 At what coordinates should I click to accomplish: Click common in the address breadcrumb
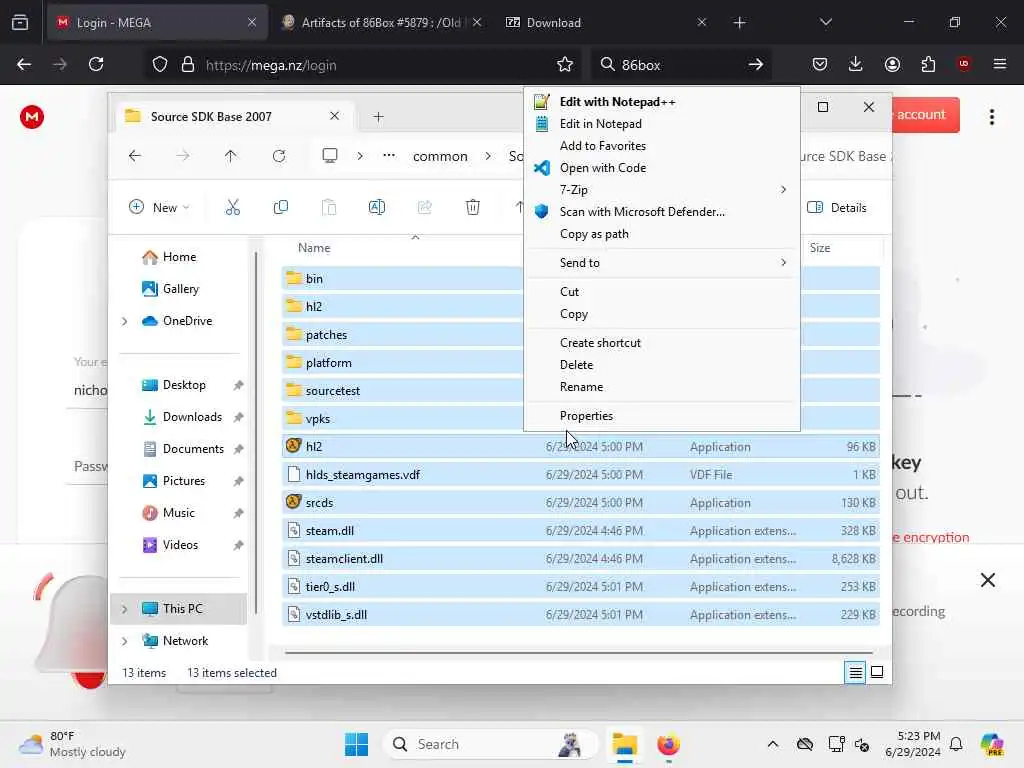440,156
